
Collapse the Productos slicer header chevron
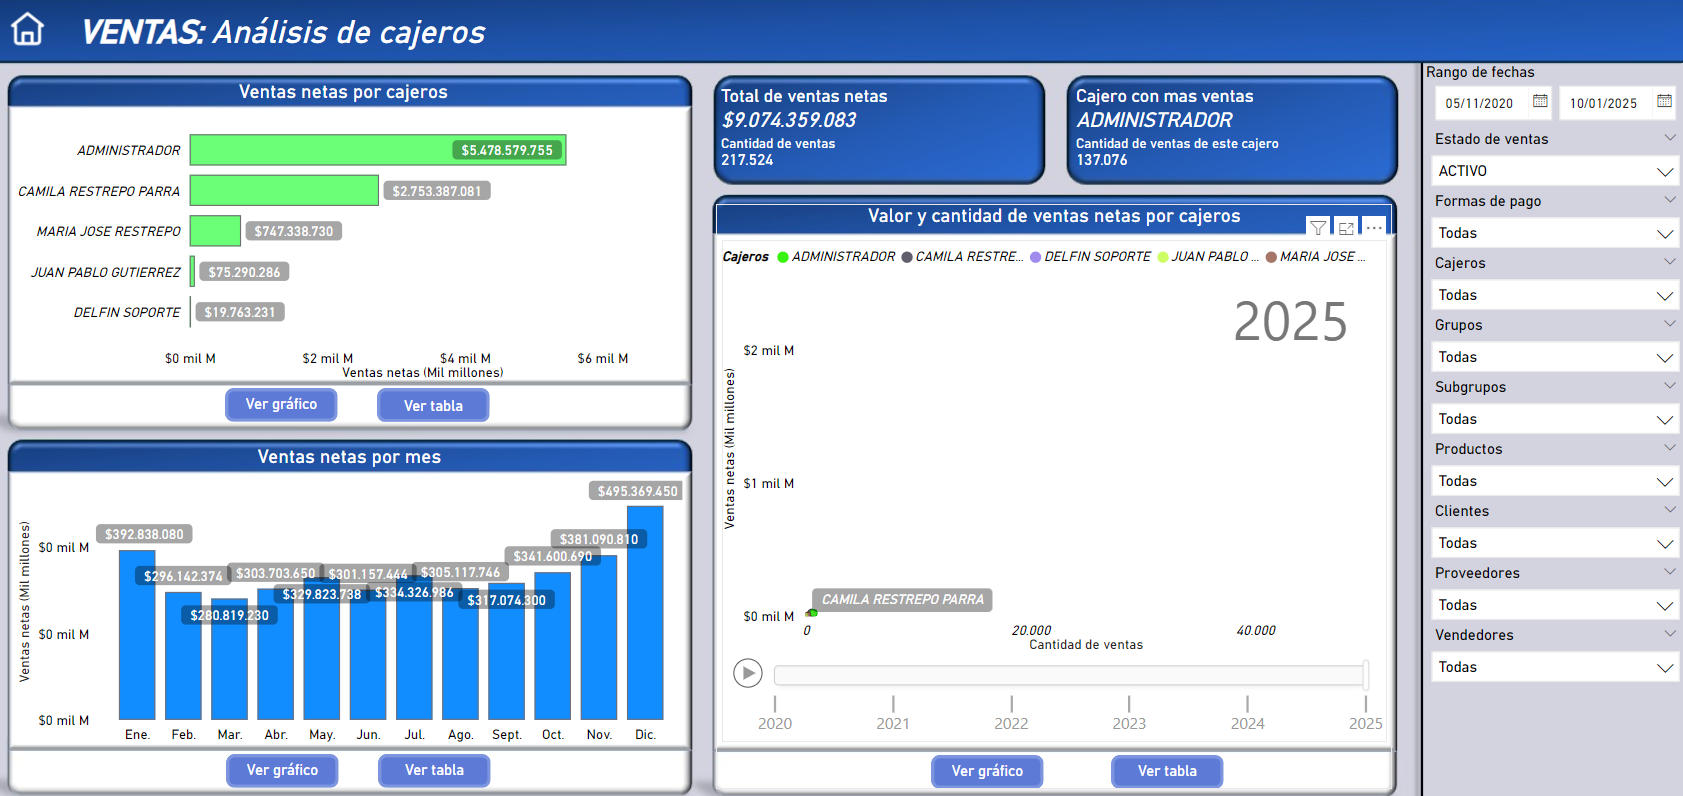(x=1669, y=448)
